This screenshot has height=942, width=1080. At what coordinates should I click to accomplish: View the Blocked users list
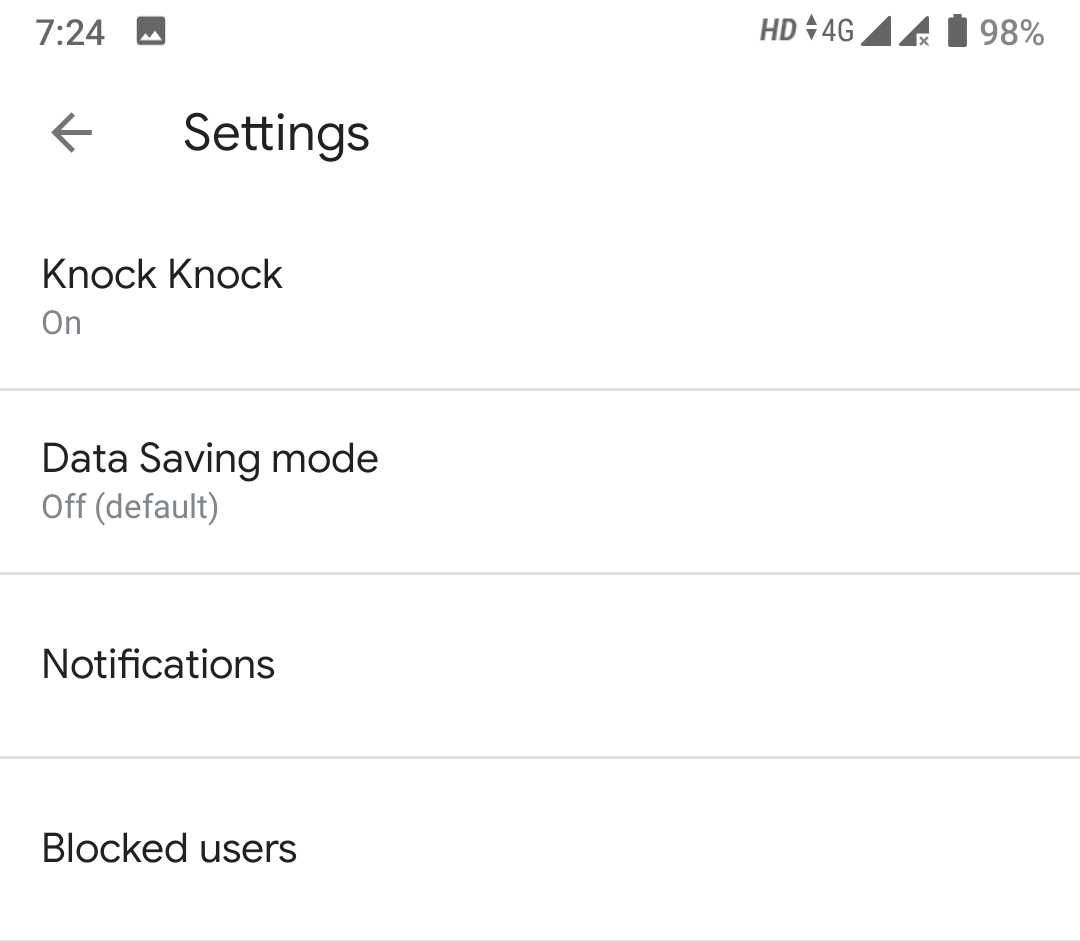point(168,847)
